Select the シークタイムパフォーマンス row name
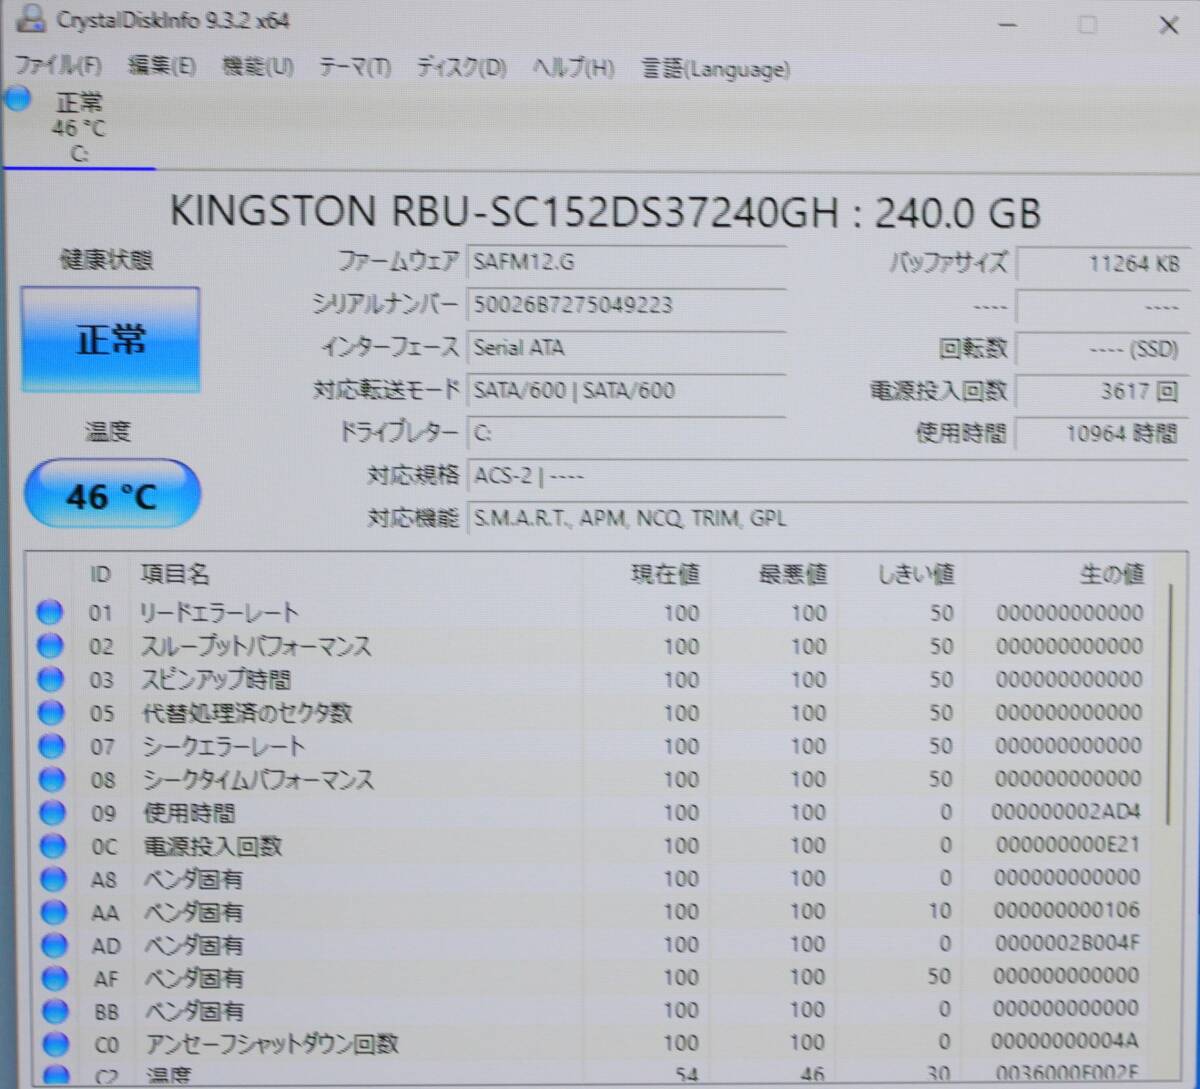 point(259,780)
